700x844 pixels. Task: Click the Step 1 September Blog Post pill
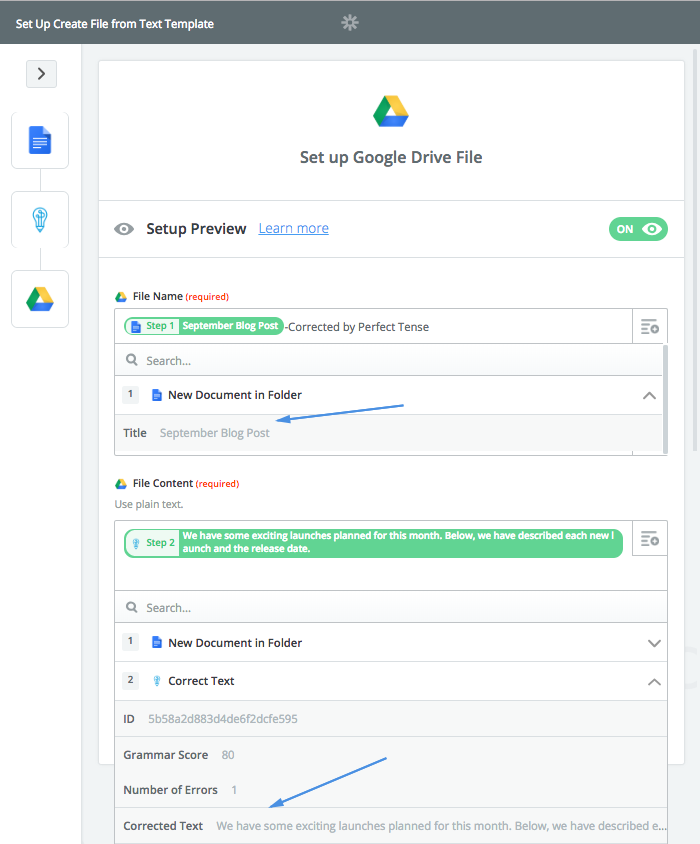(x=204, y=326)
